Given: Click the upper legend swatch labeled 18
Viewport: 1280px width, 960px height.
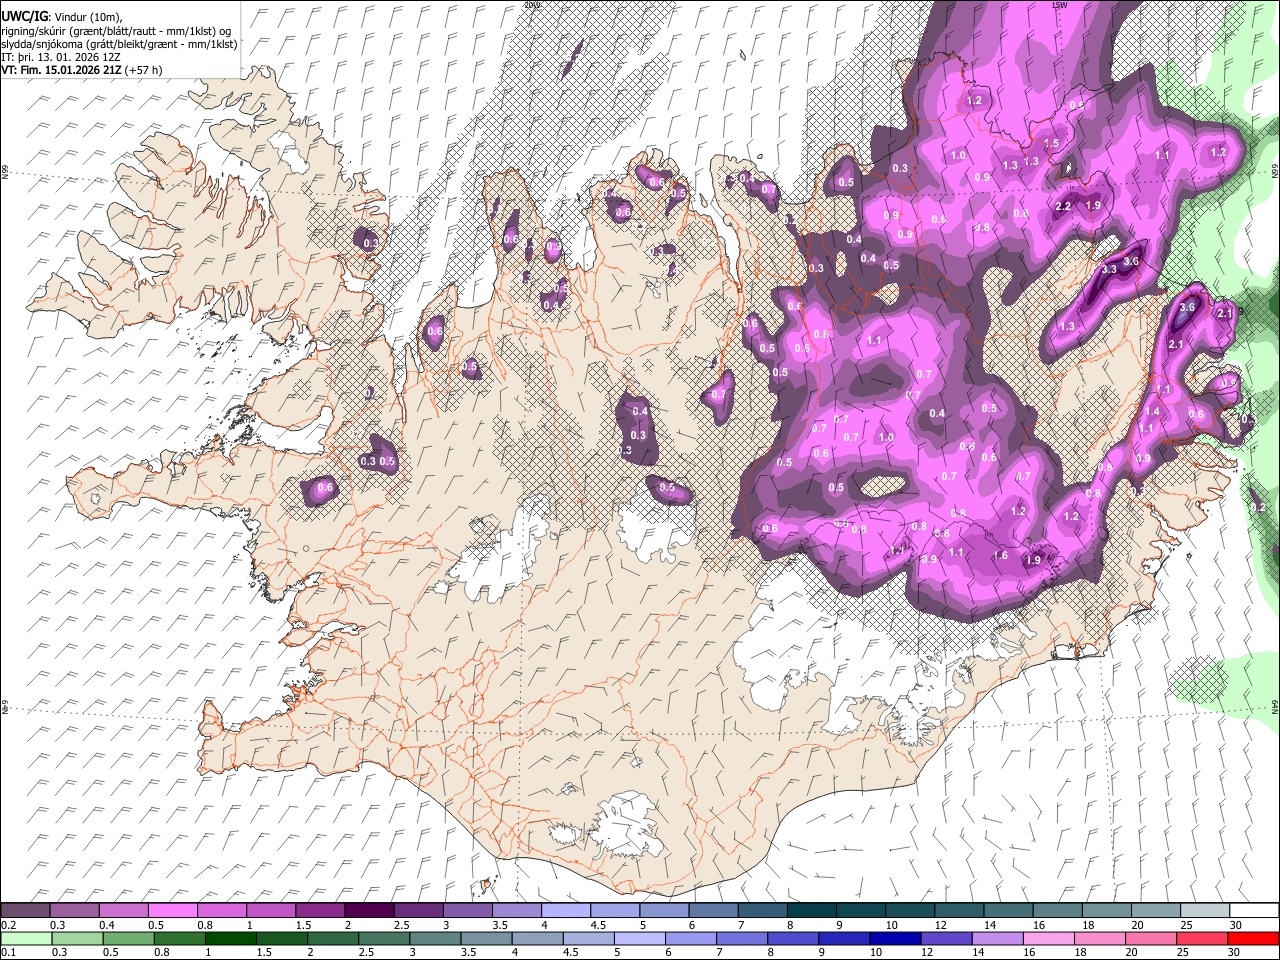Looking at the screenshot, I should (x=1105, y=911).
